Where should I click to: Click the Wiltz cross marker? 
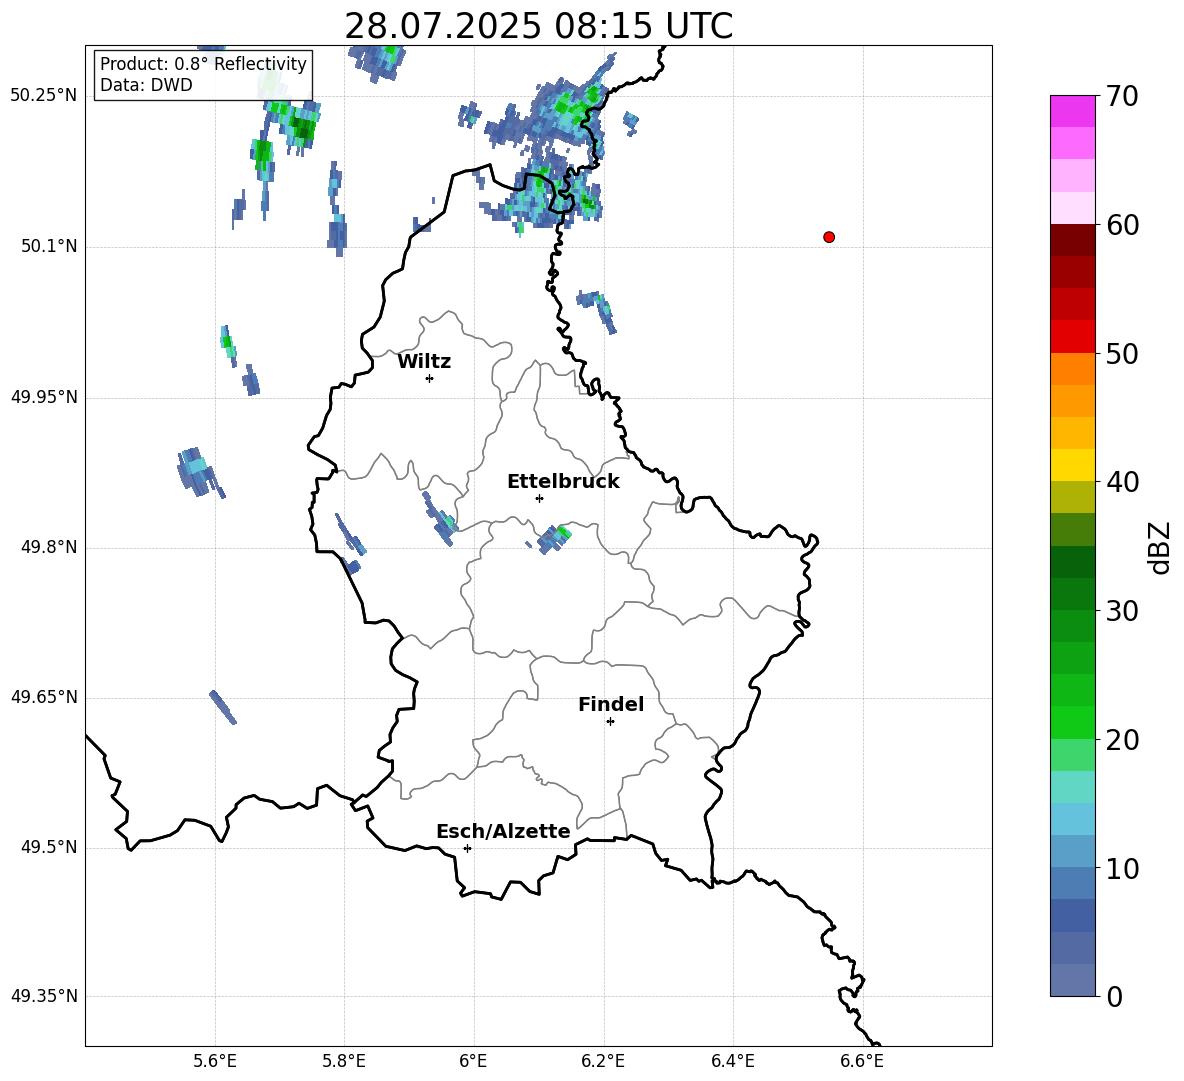(x=430, y=378)
